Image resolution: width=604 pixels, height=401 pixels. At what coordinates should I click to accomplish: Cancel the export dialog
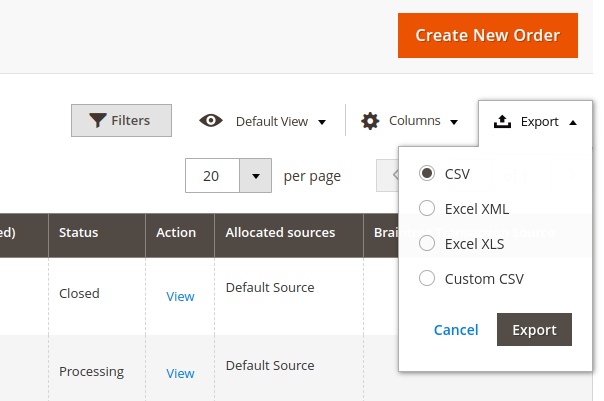456,330
